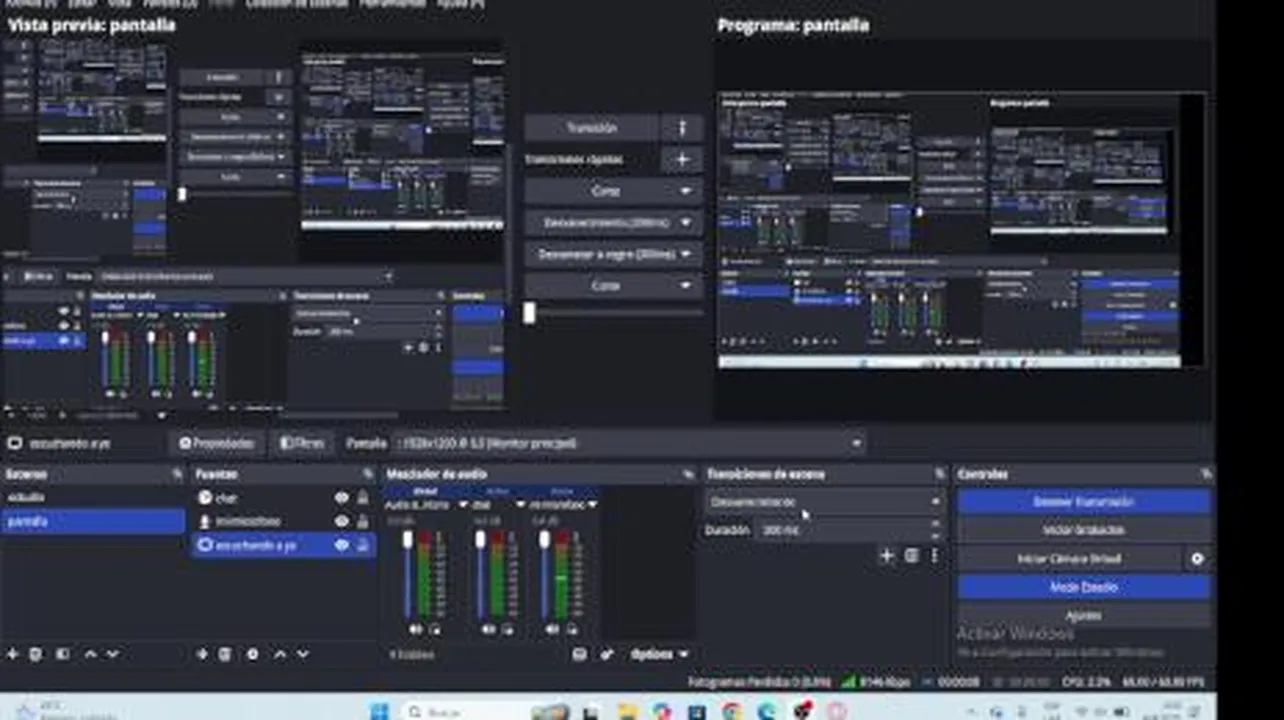Click Detener transmisión button
This screenshot has height=720, width=1284.
(x=1084, y=502)
